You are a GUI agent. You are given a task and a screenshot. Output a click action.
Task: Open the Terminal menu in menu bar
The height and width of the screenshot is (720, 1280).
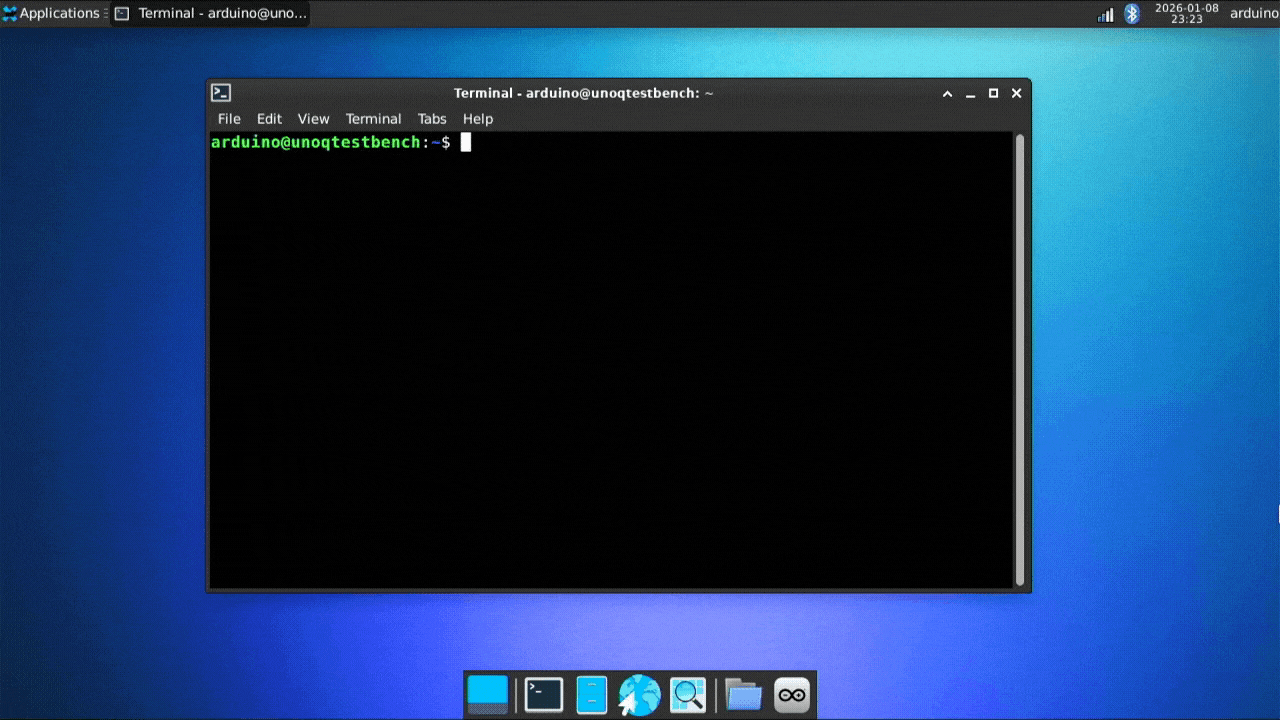(373, 119)
